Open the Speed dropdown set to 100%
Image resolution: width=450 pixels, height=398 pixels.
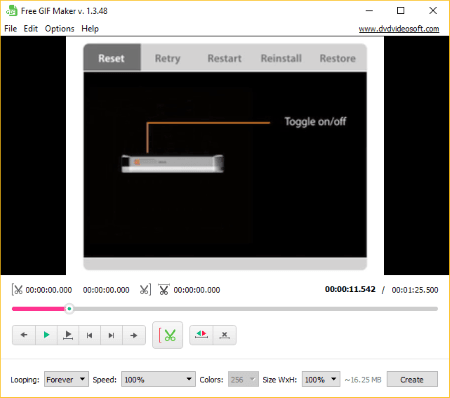tap(158, 379)
